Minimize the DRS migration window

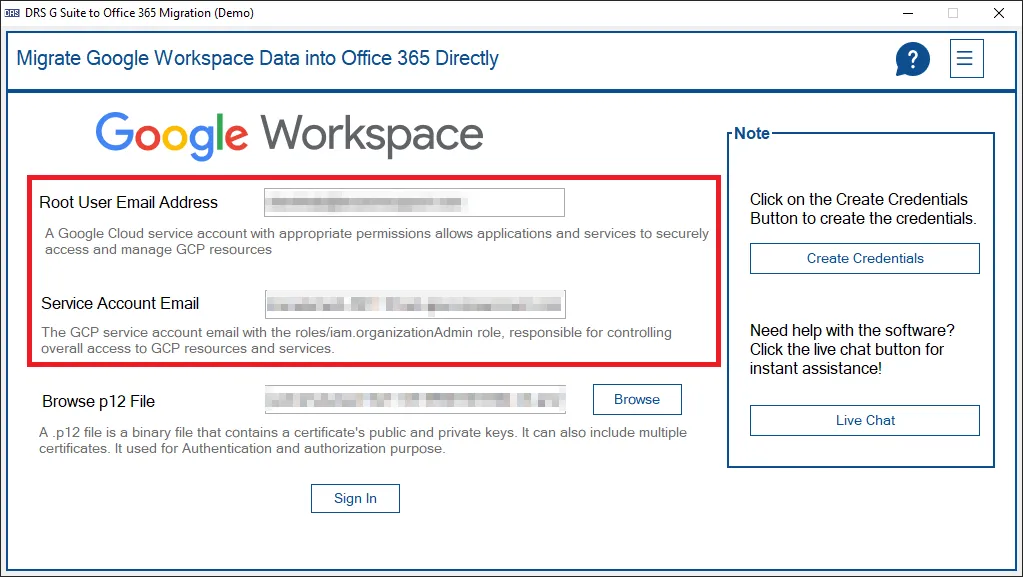907,13
